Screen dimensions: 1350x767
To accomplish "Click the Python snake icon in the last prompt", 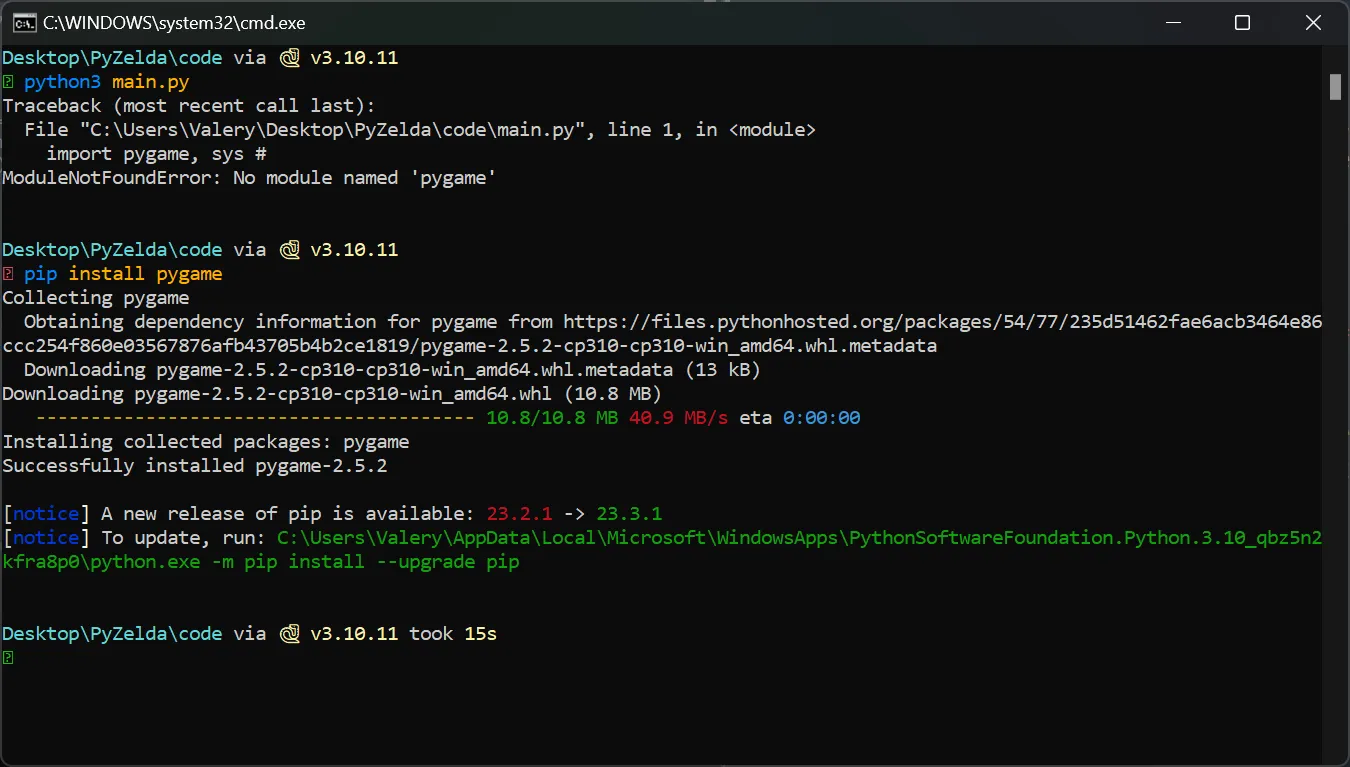I will (x=290, y=634).
